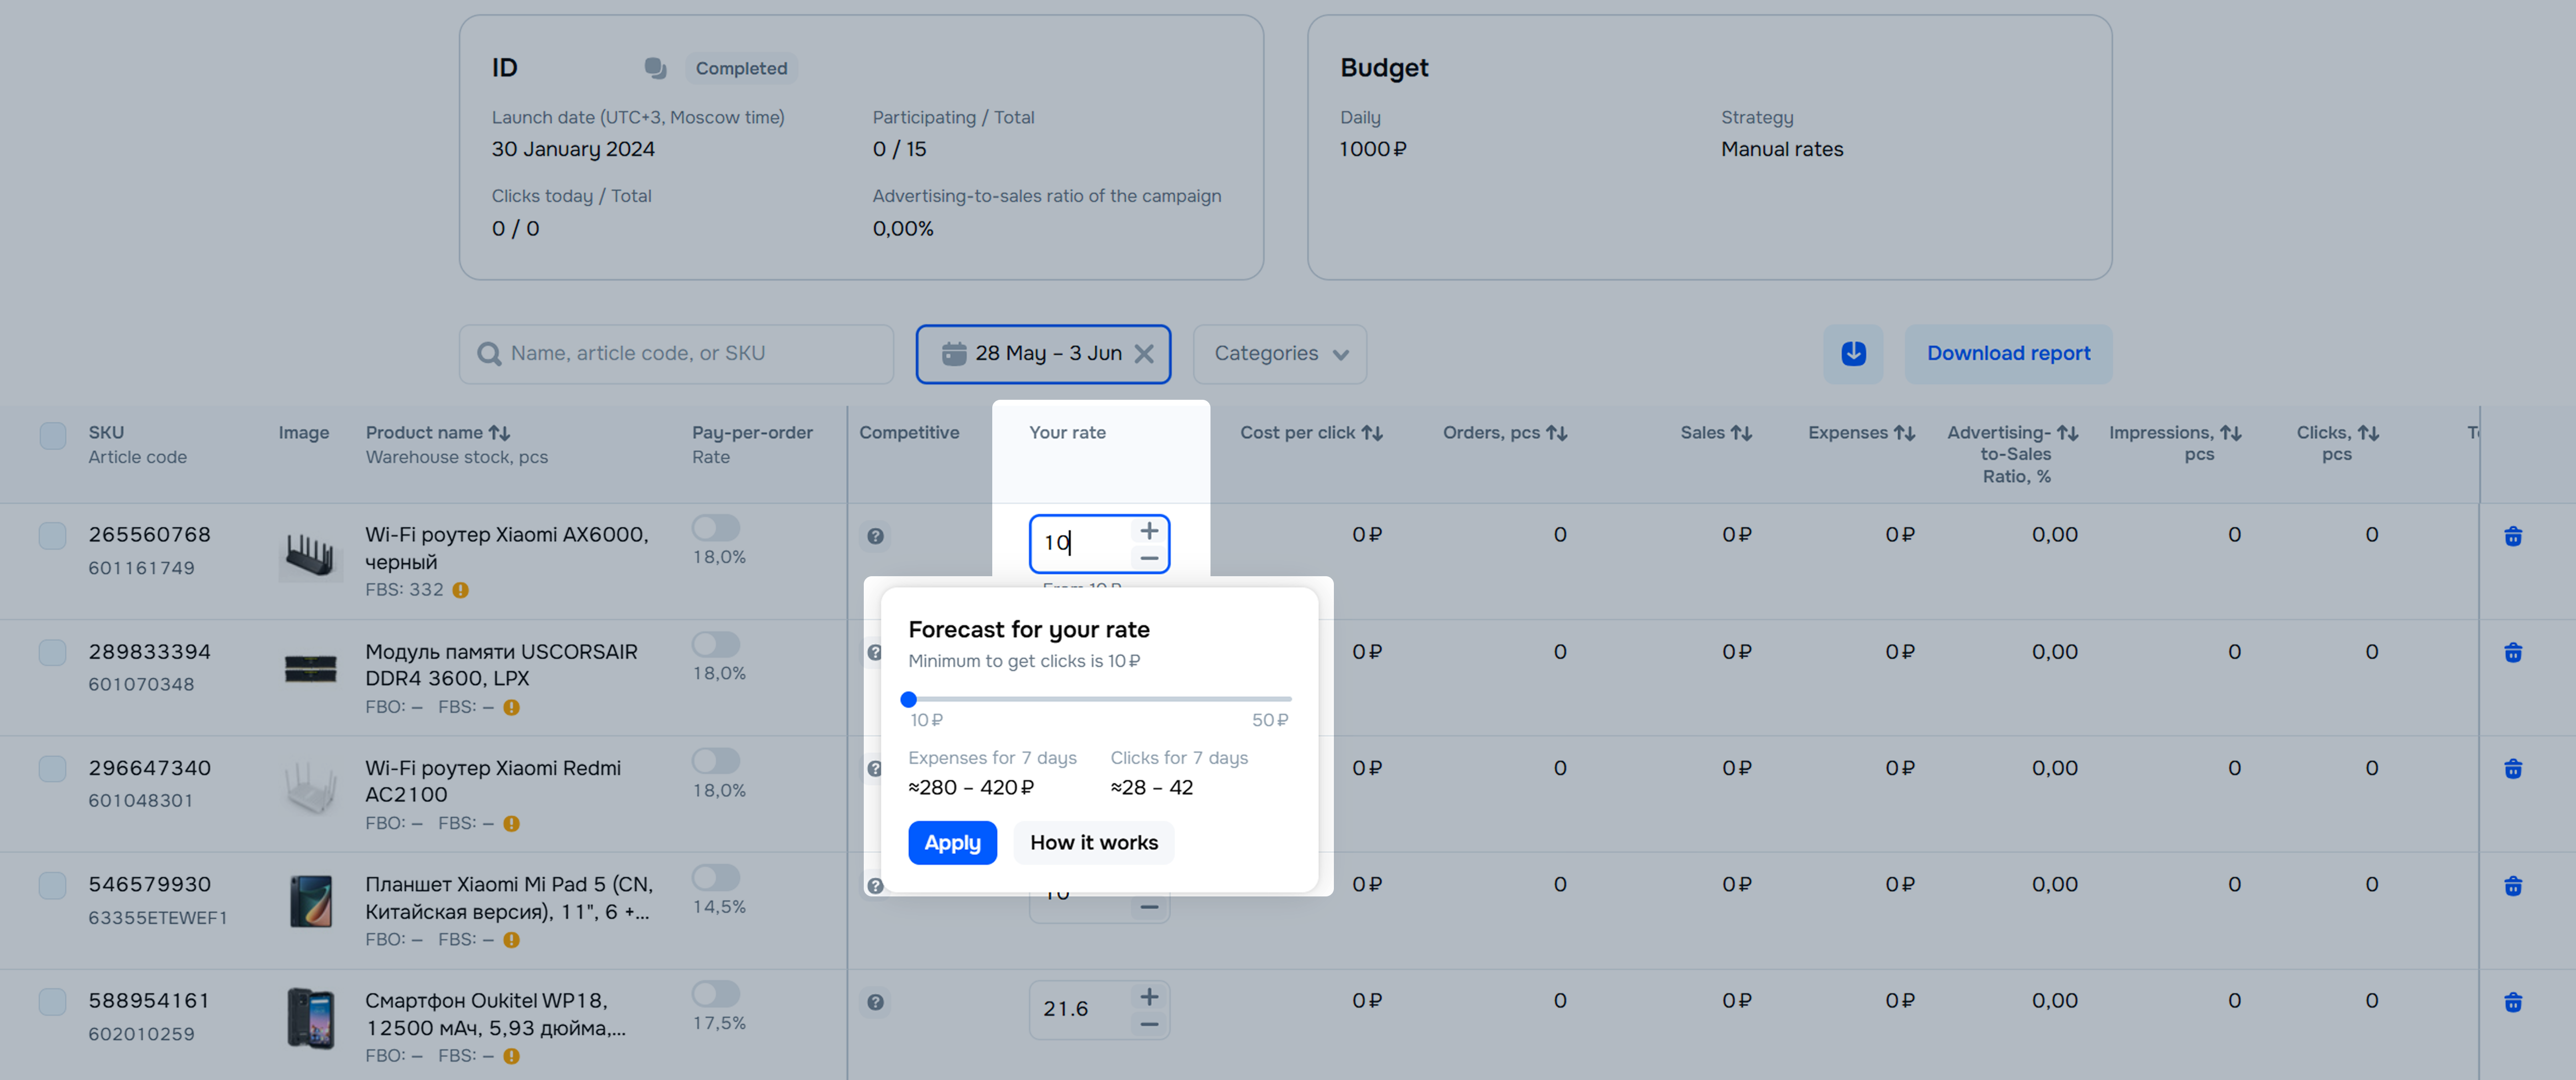Image resolution: width=2576 pixels, height=1080 pixels.
Task: Click stock warning icon for Xiaomi Redmi AC2100
Action: pos(511,823)
